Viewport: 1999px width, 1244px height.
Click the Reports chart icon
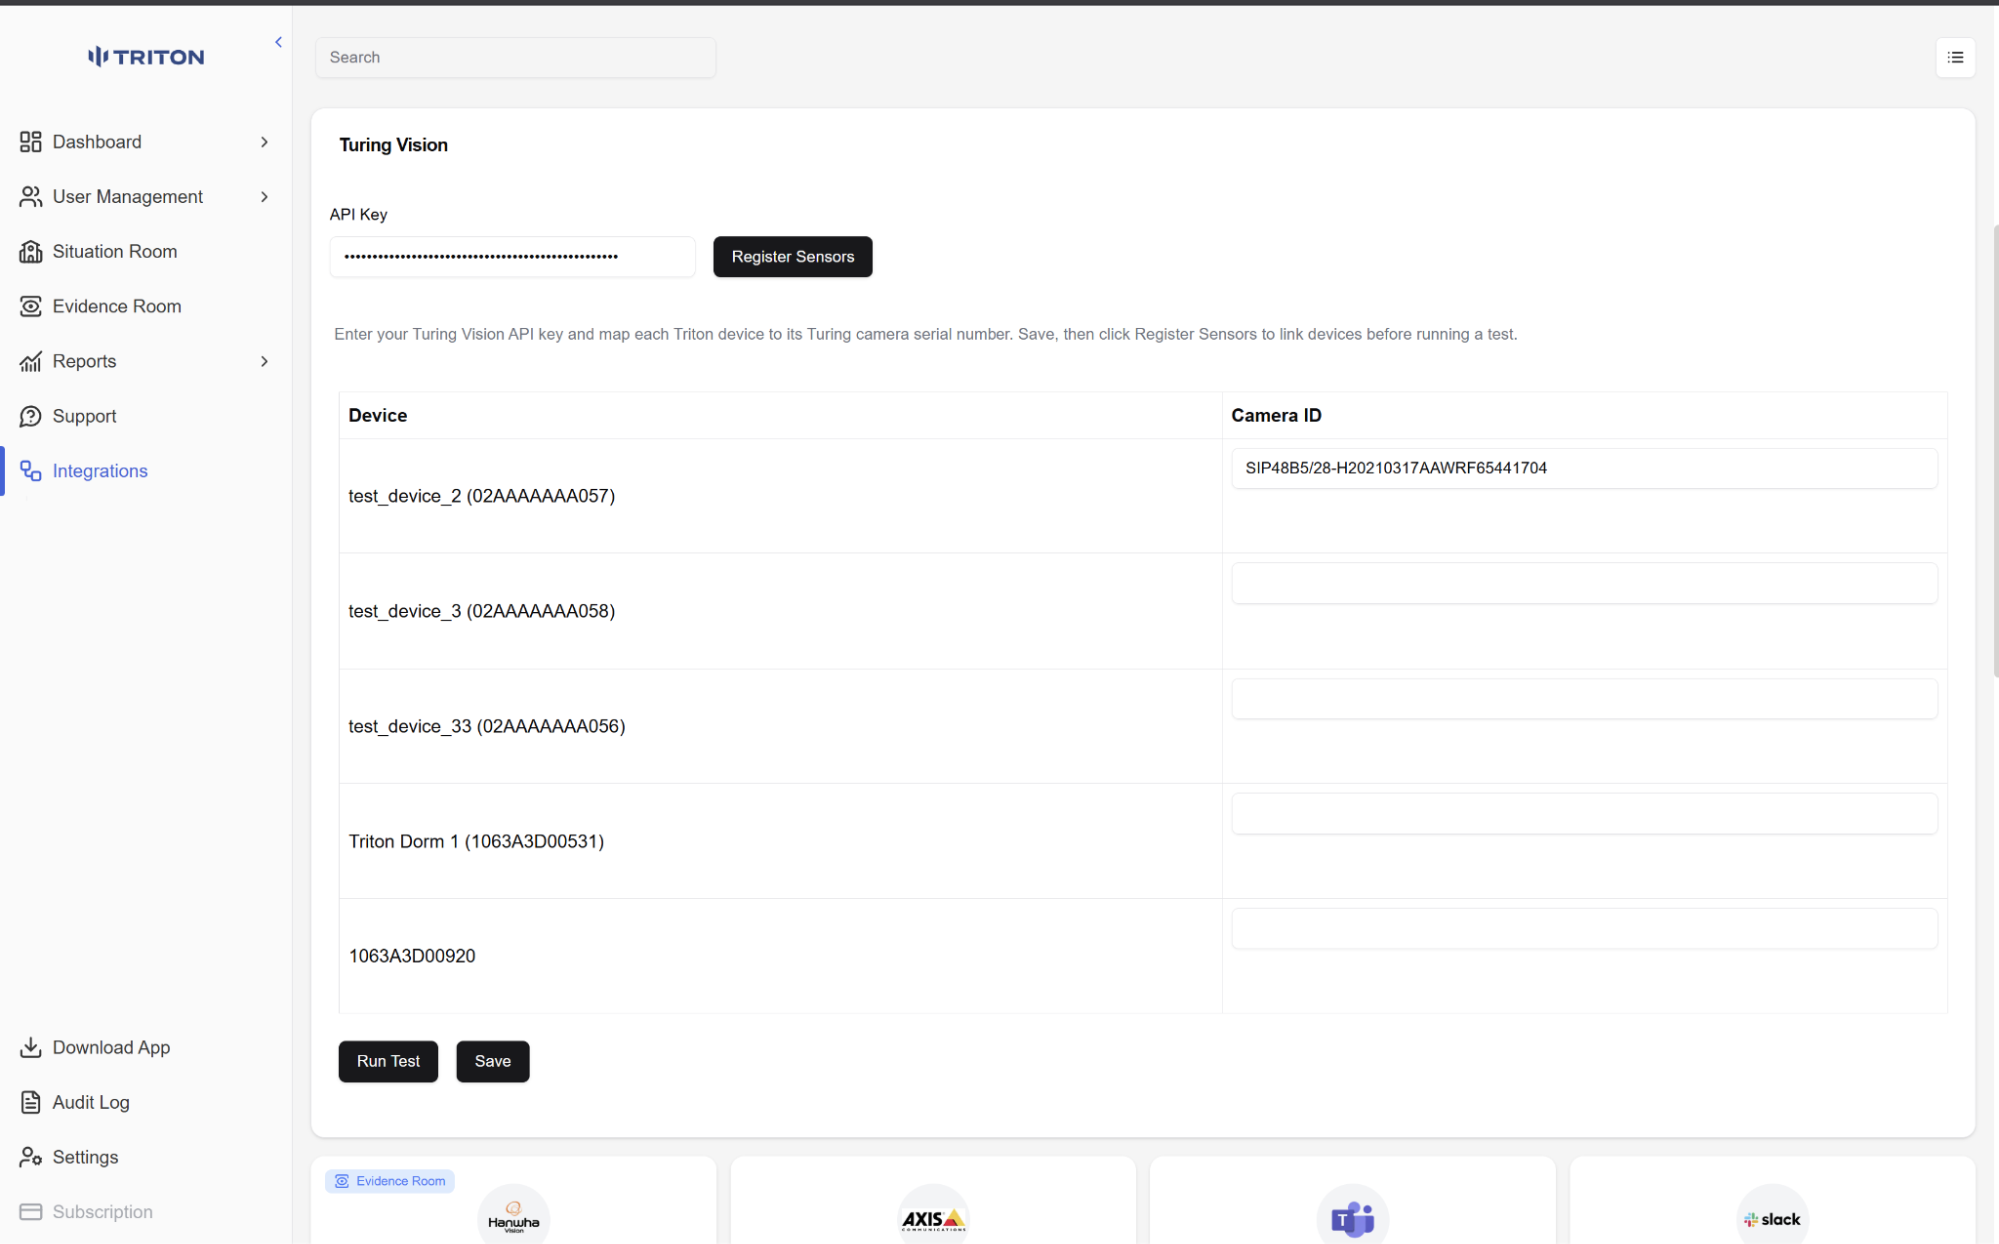tap(31, 362)
